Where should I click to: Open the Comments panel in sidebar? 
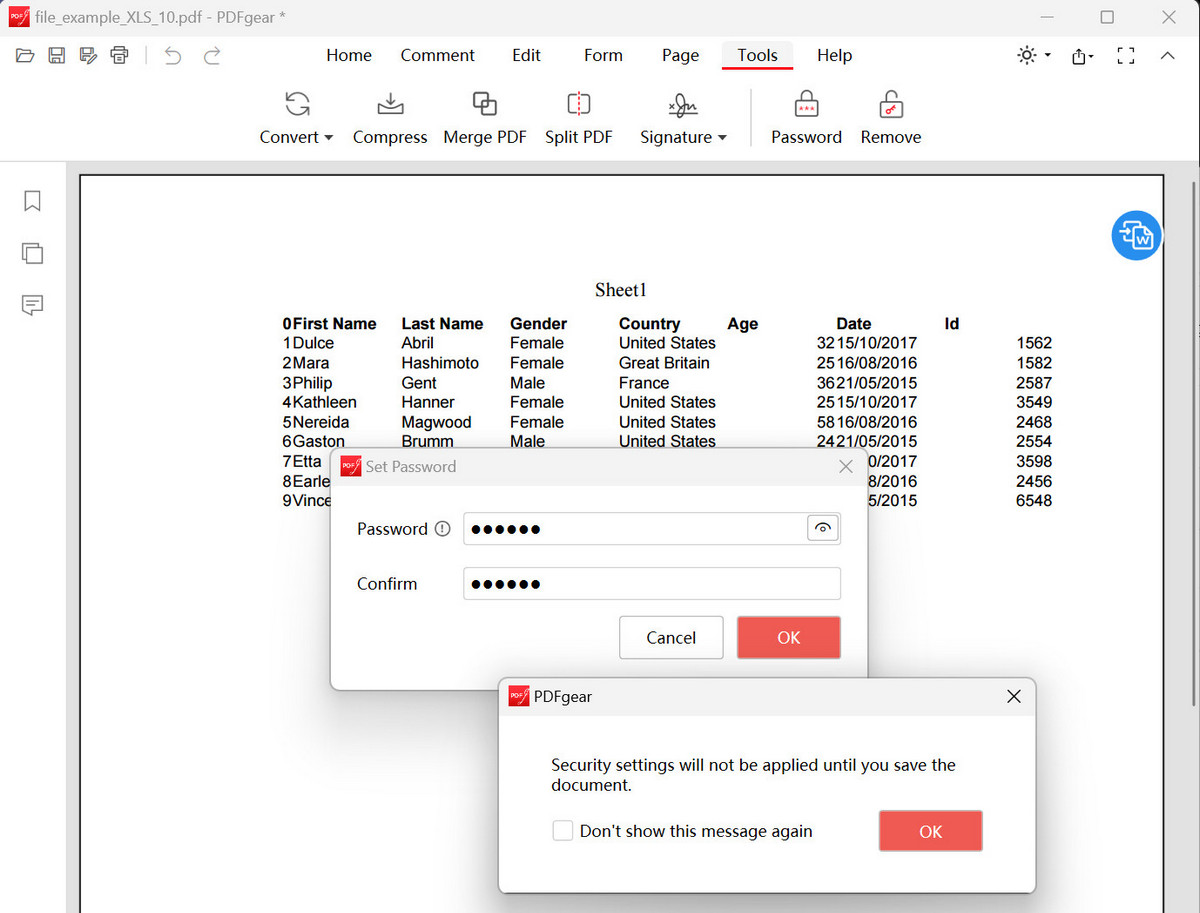coord(32,305)
